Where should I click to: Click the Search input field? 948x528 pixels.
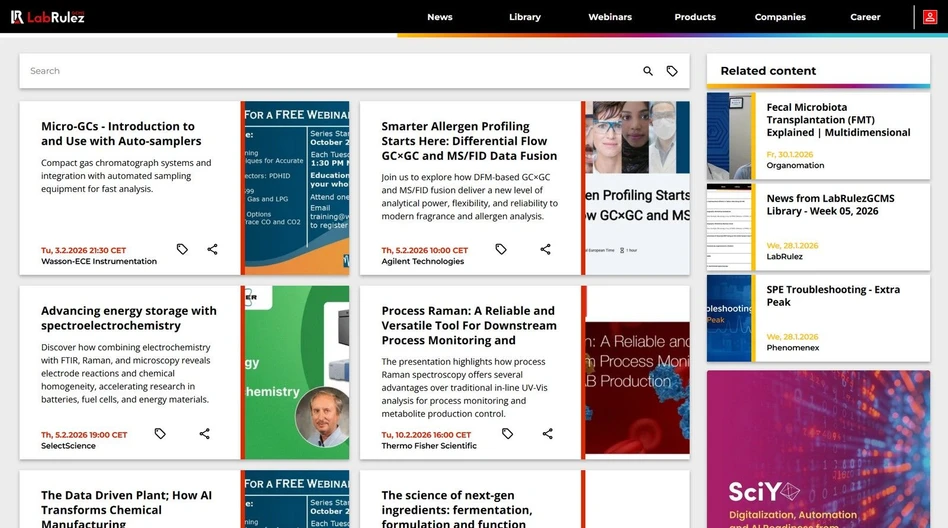tap(330, 71)
